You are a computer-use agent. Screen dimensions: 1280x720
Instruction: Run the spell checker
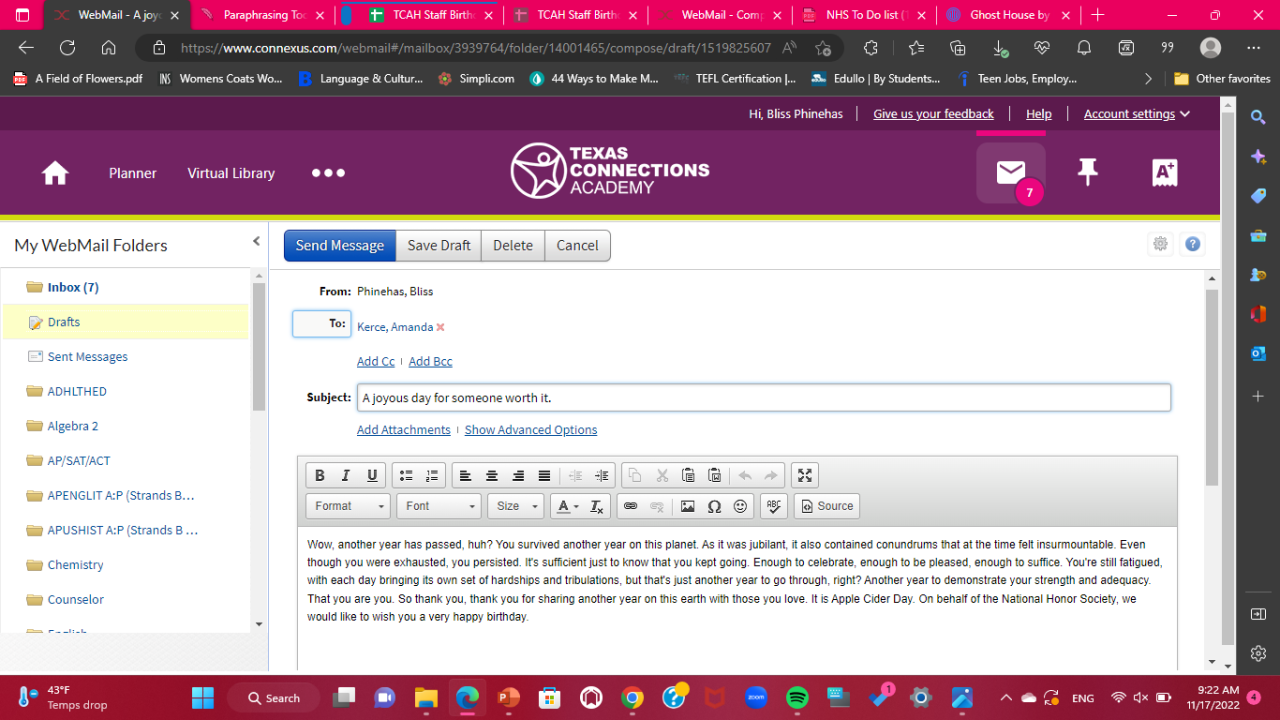(774, 506)
